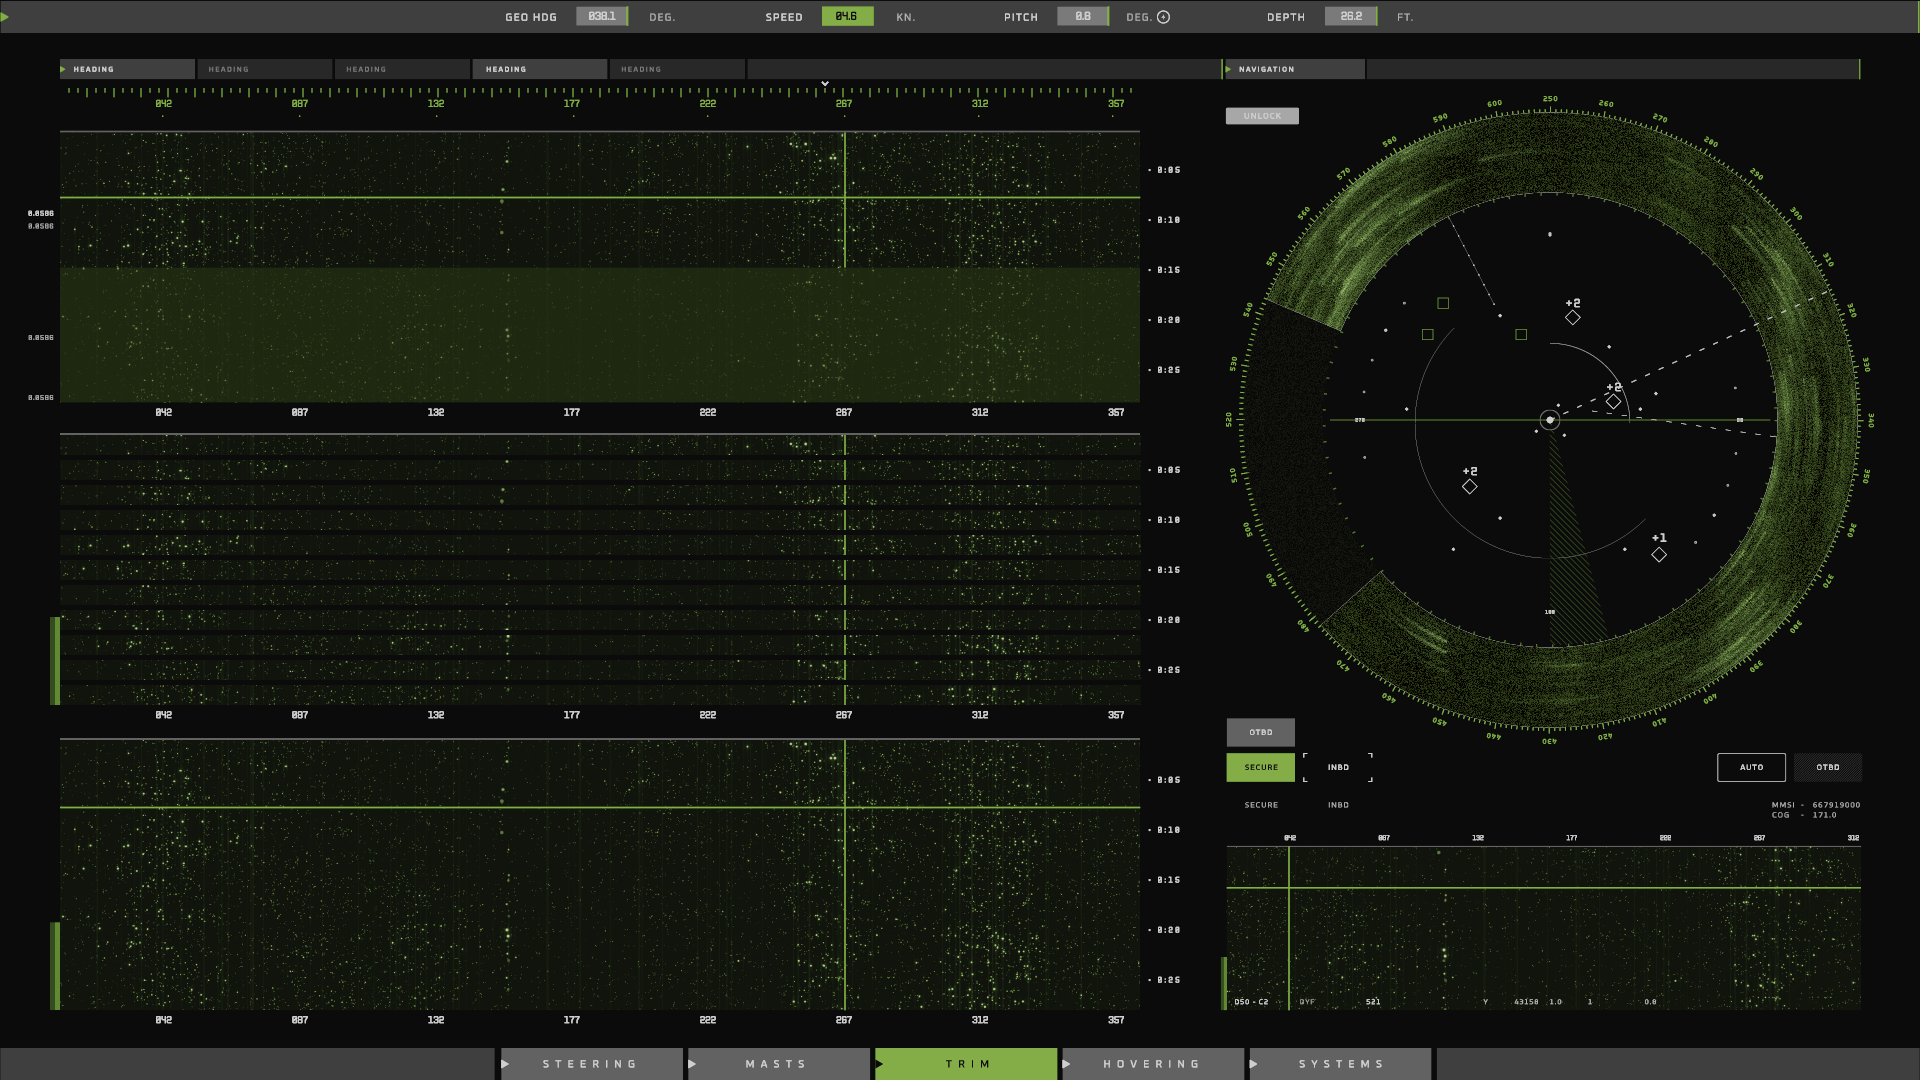The height and width of the screenshot is (1080, 1920).
Task: Click the green play arrow at top-left corner
Action: [5, 16]
